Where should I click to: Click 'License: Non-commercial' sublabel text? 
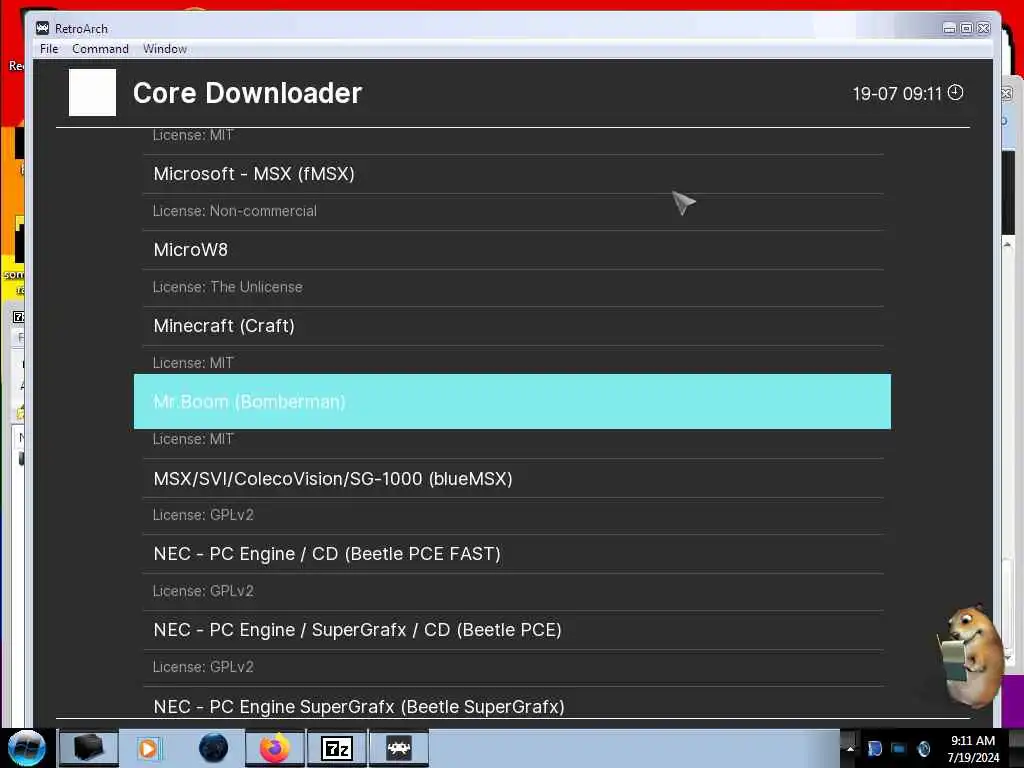(x=234, y=211)
